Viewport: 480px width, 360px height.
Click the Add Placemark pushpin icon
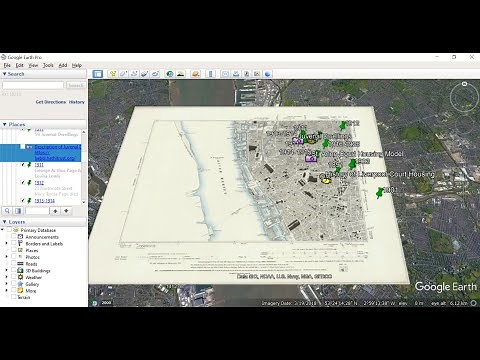[x=113, y=74]
